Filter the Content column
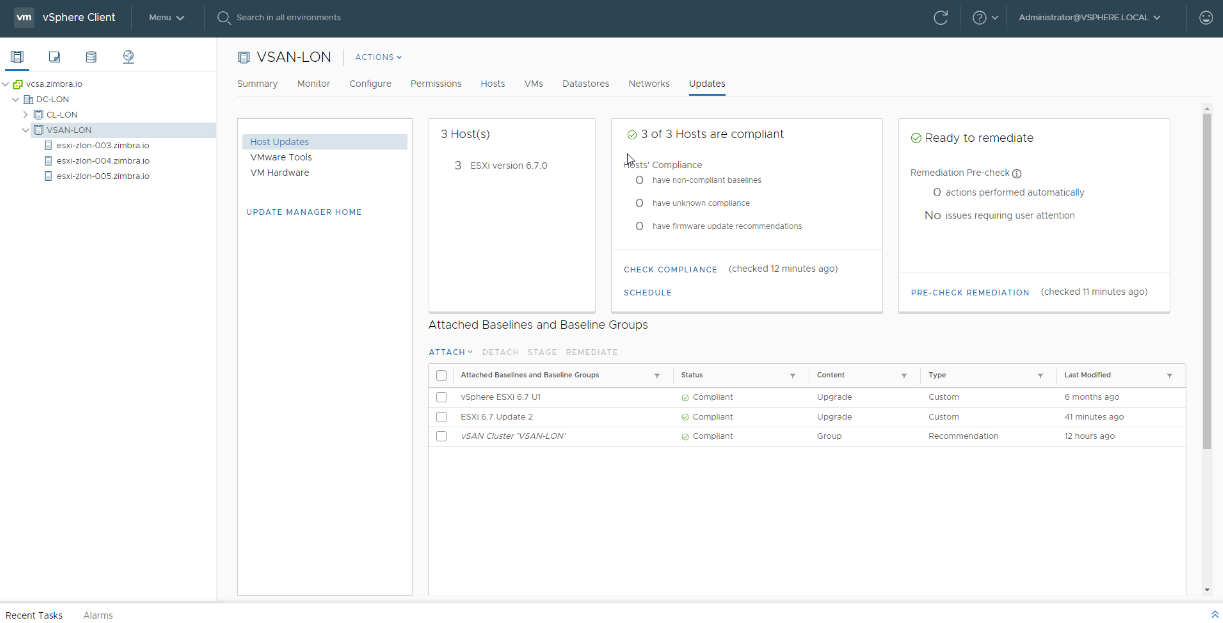Image resolution: width=1223 pixels, height=623 pixels. point(904,376)
